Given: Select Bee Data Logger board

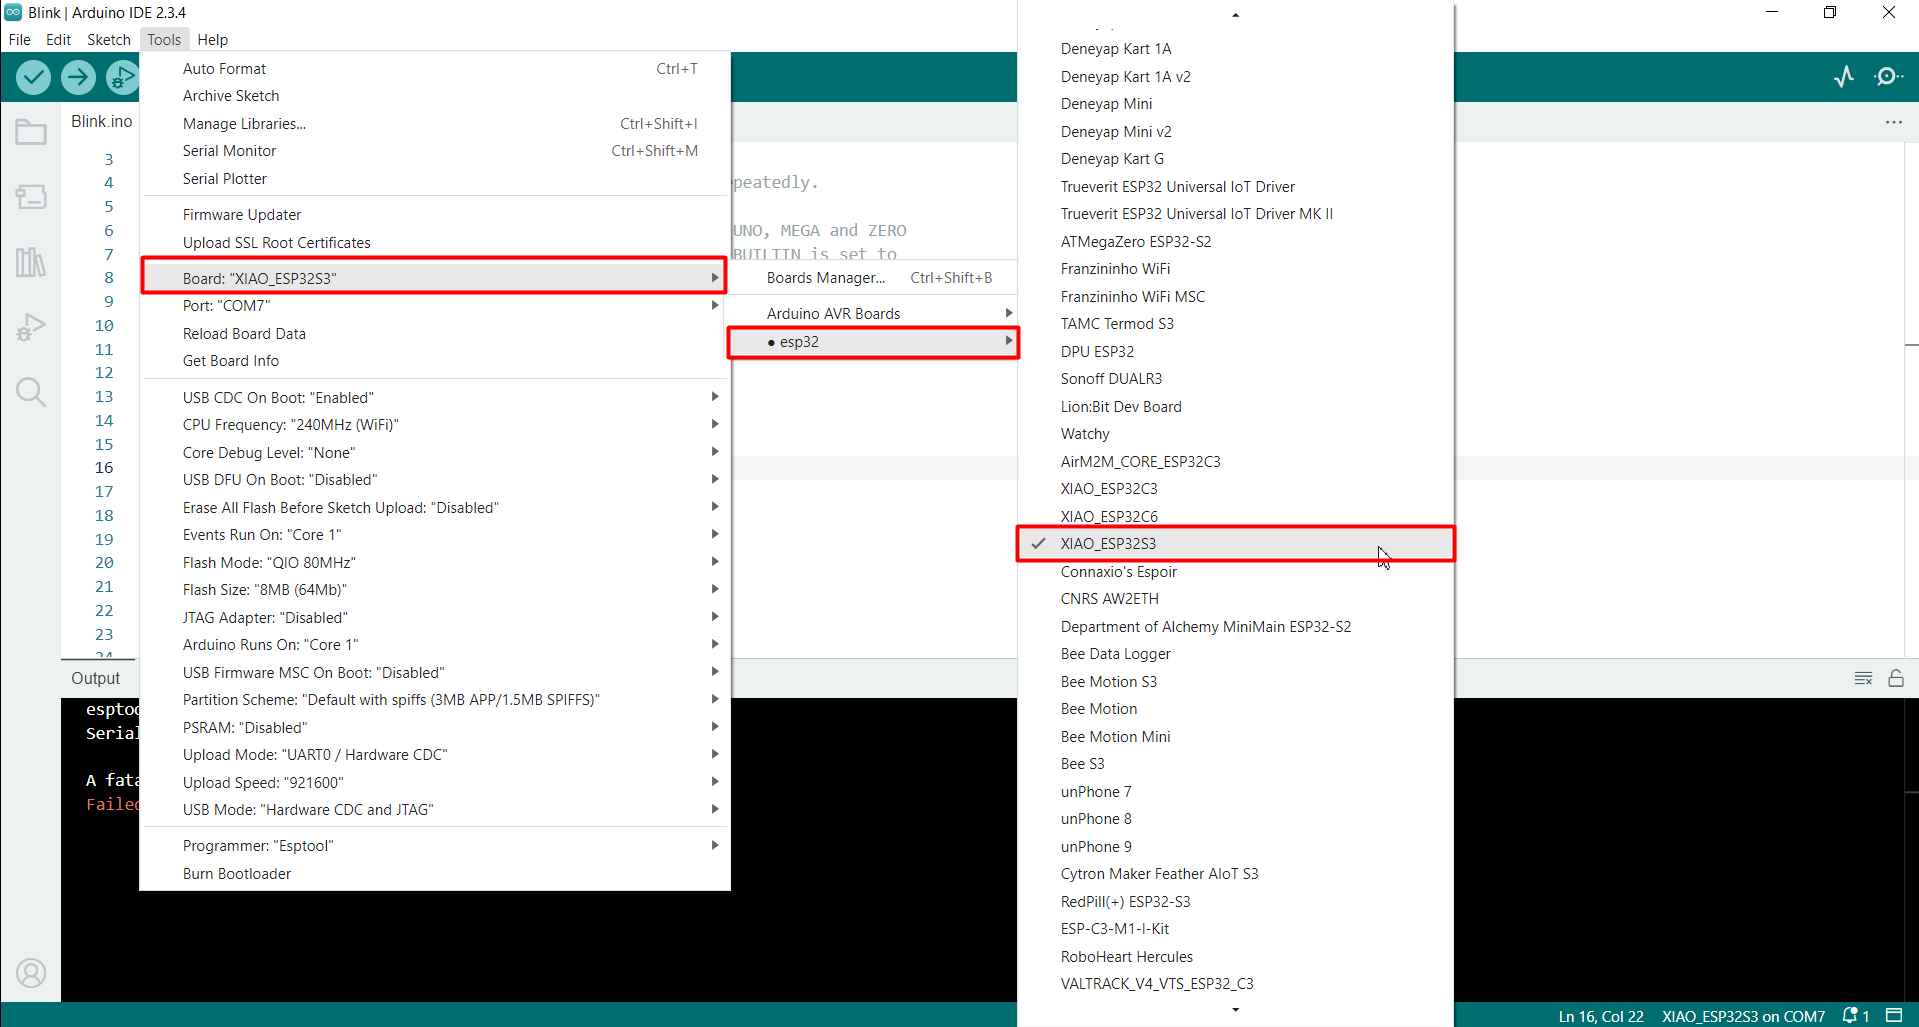Looking at the screenshot, I should pyautogui.click(x=1235, y=654).
